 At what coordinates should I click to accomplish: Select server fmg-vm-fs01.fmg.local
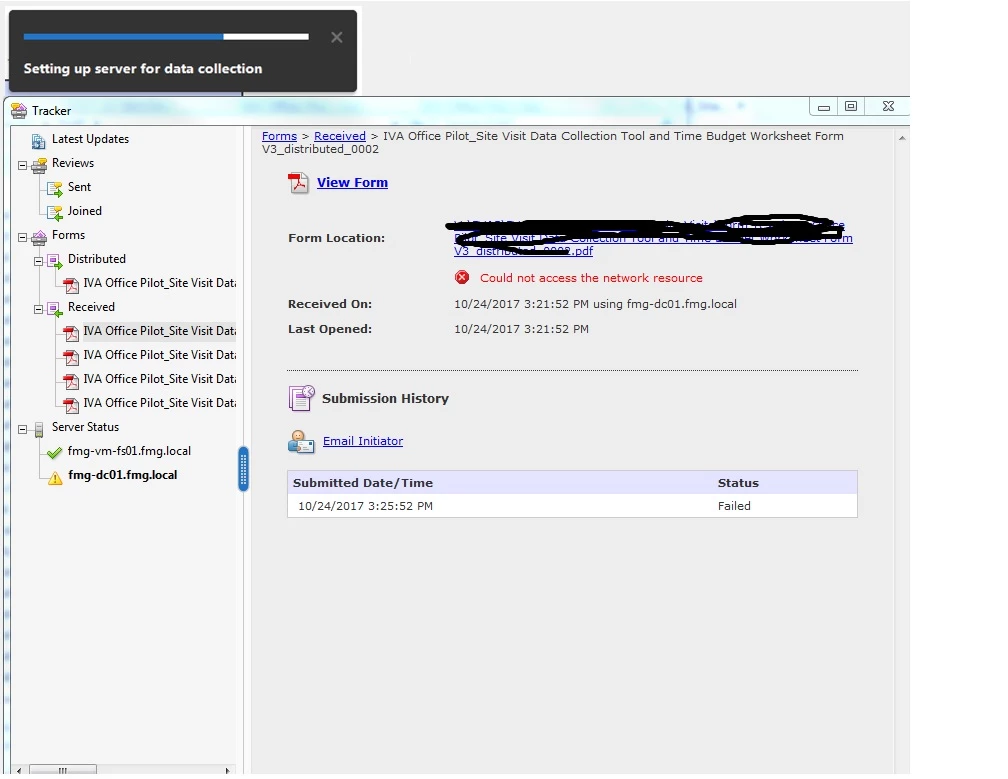[129, 451]
